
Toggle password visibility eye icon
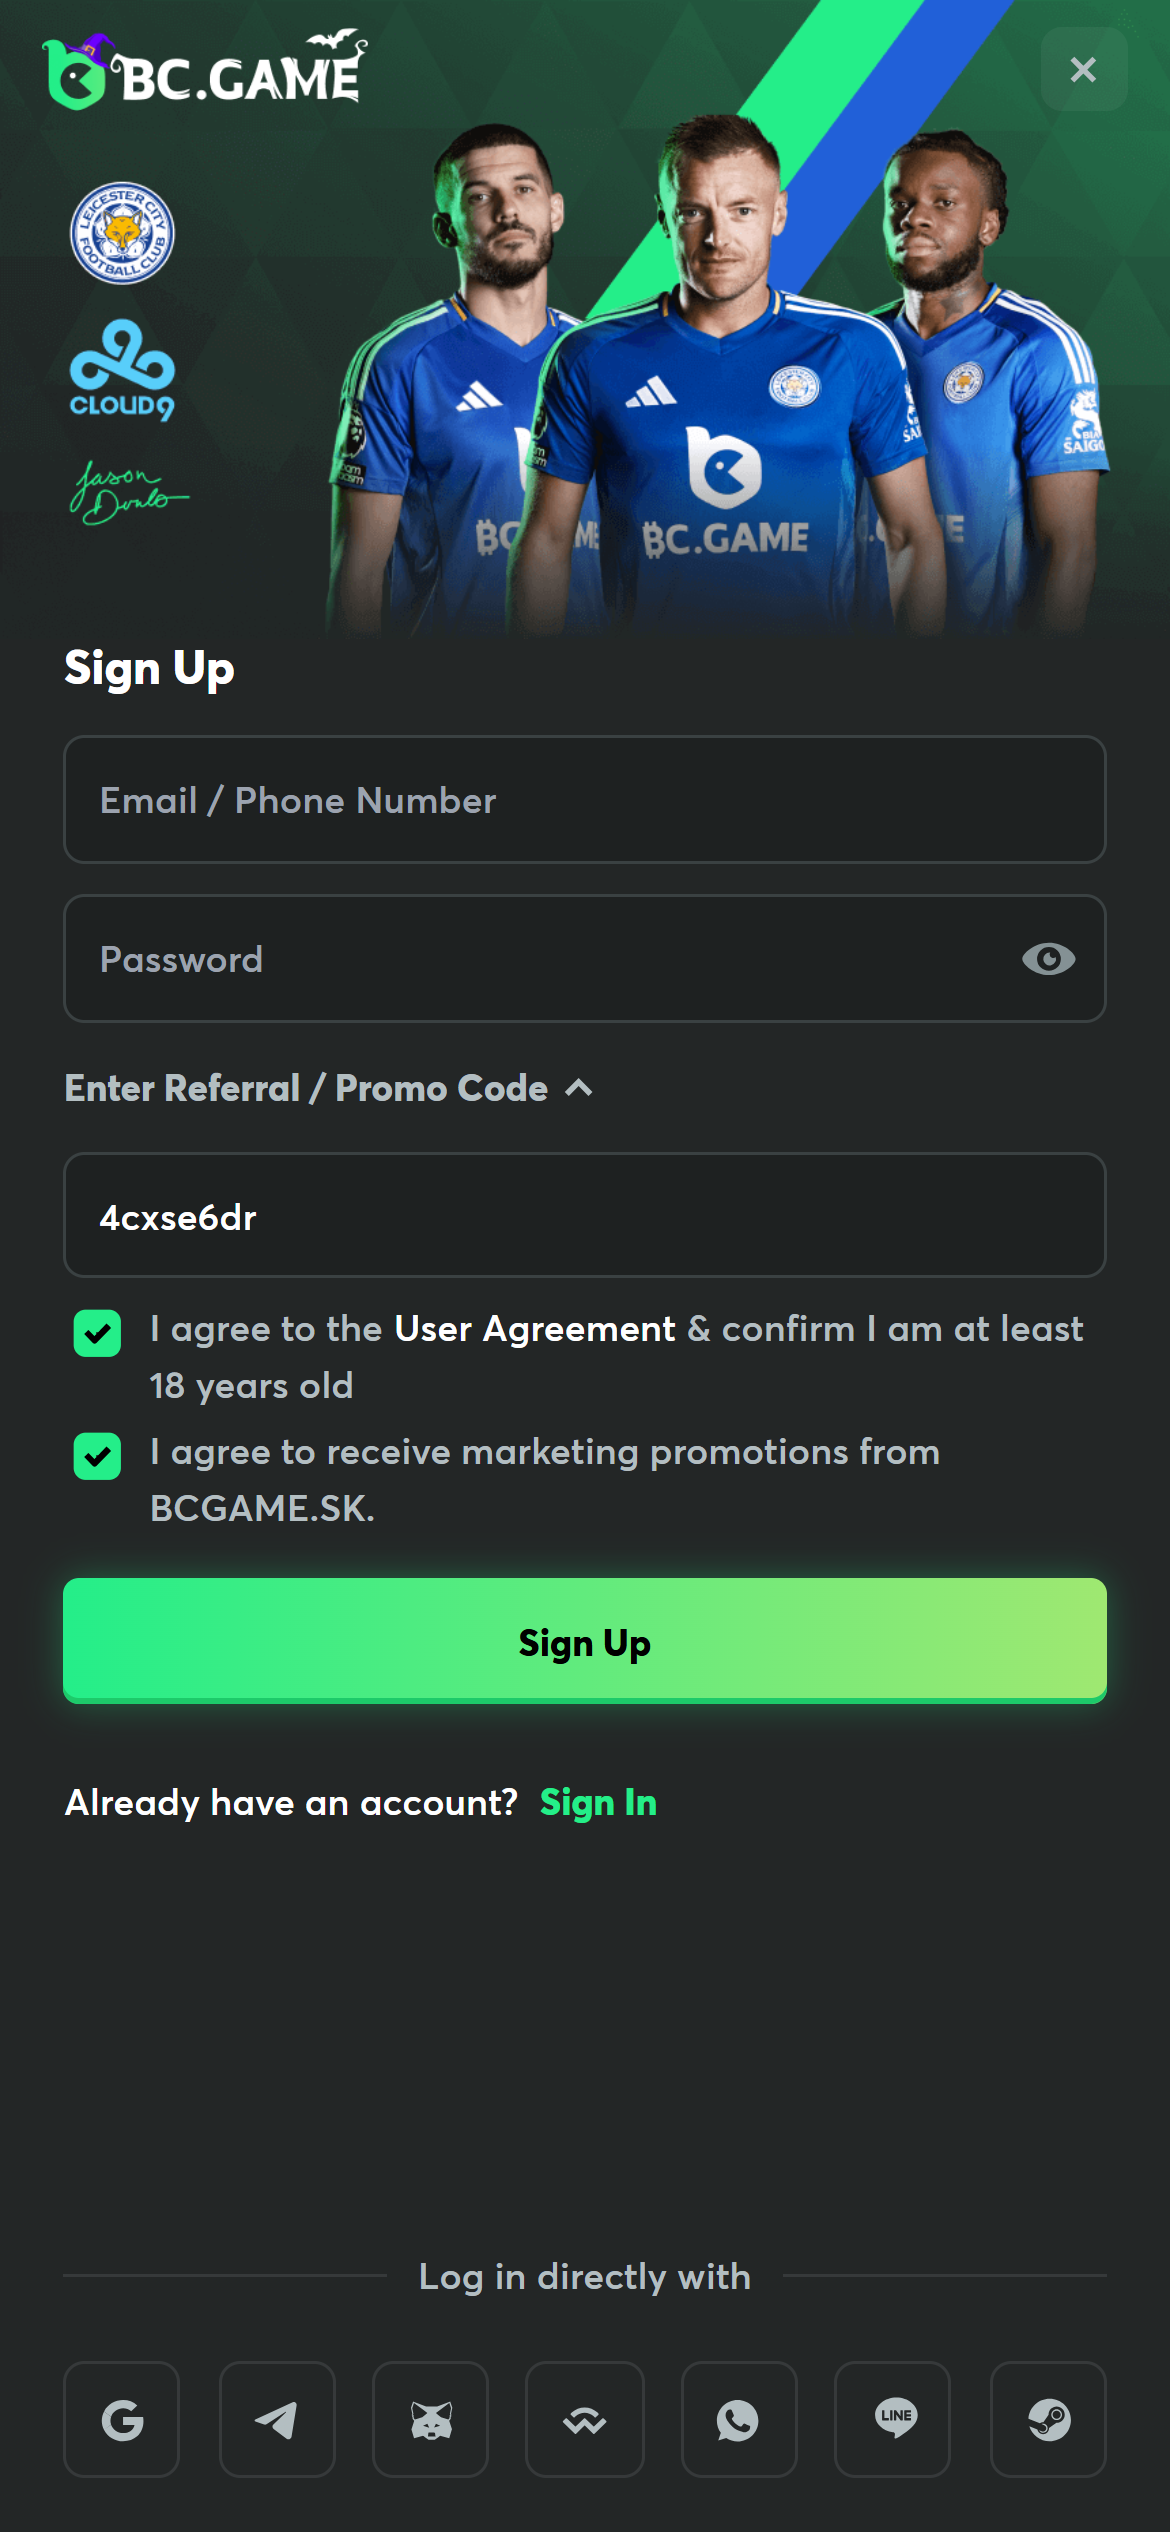click(1048, 959)
